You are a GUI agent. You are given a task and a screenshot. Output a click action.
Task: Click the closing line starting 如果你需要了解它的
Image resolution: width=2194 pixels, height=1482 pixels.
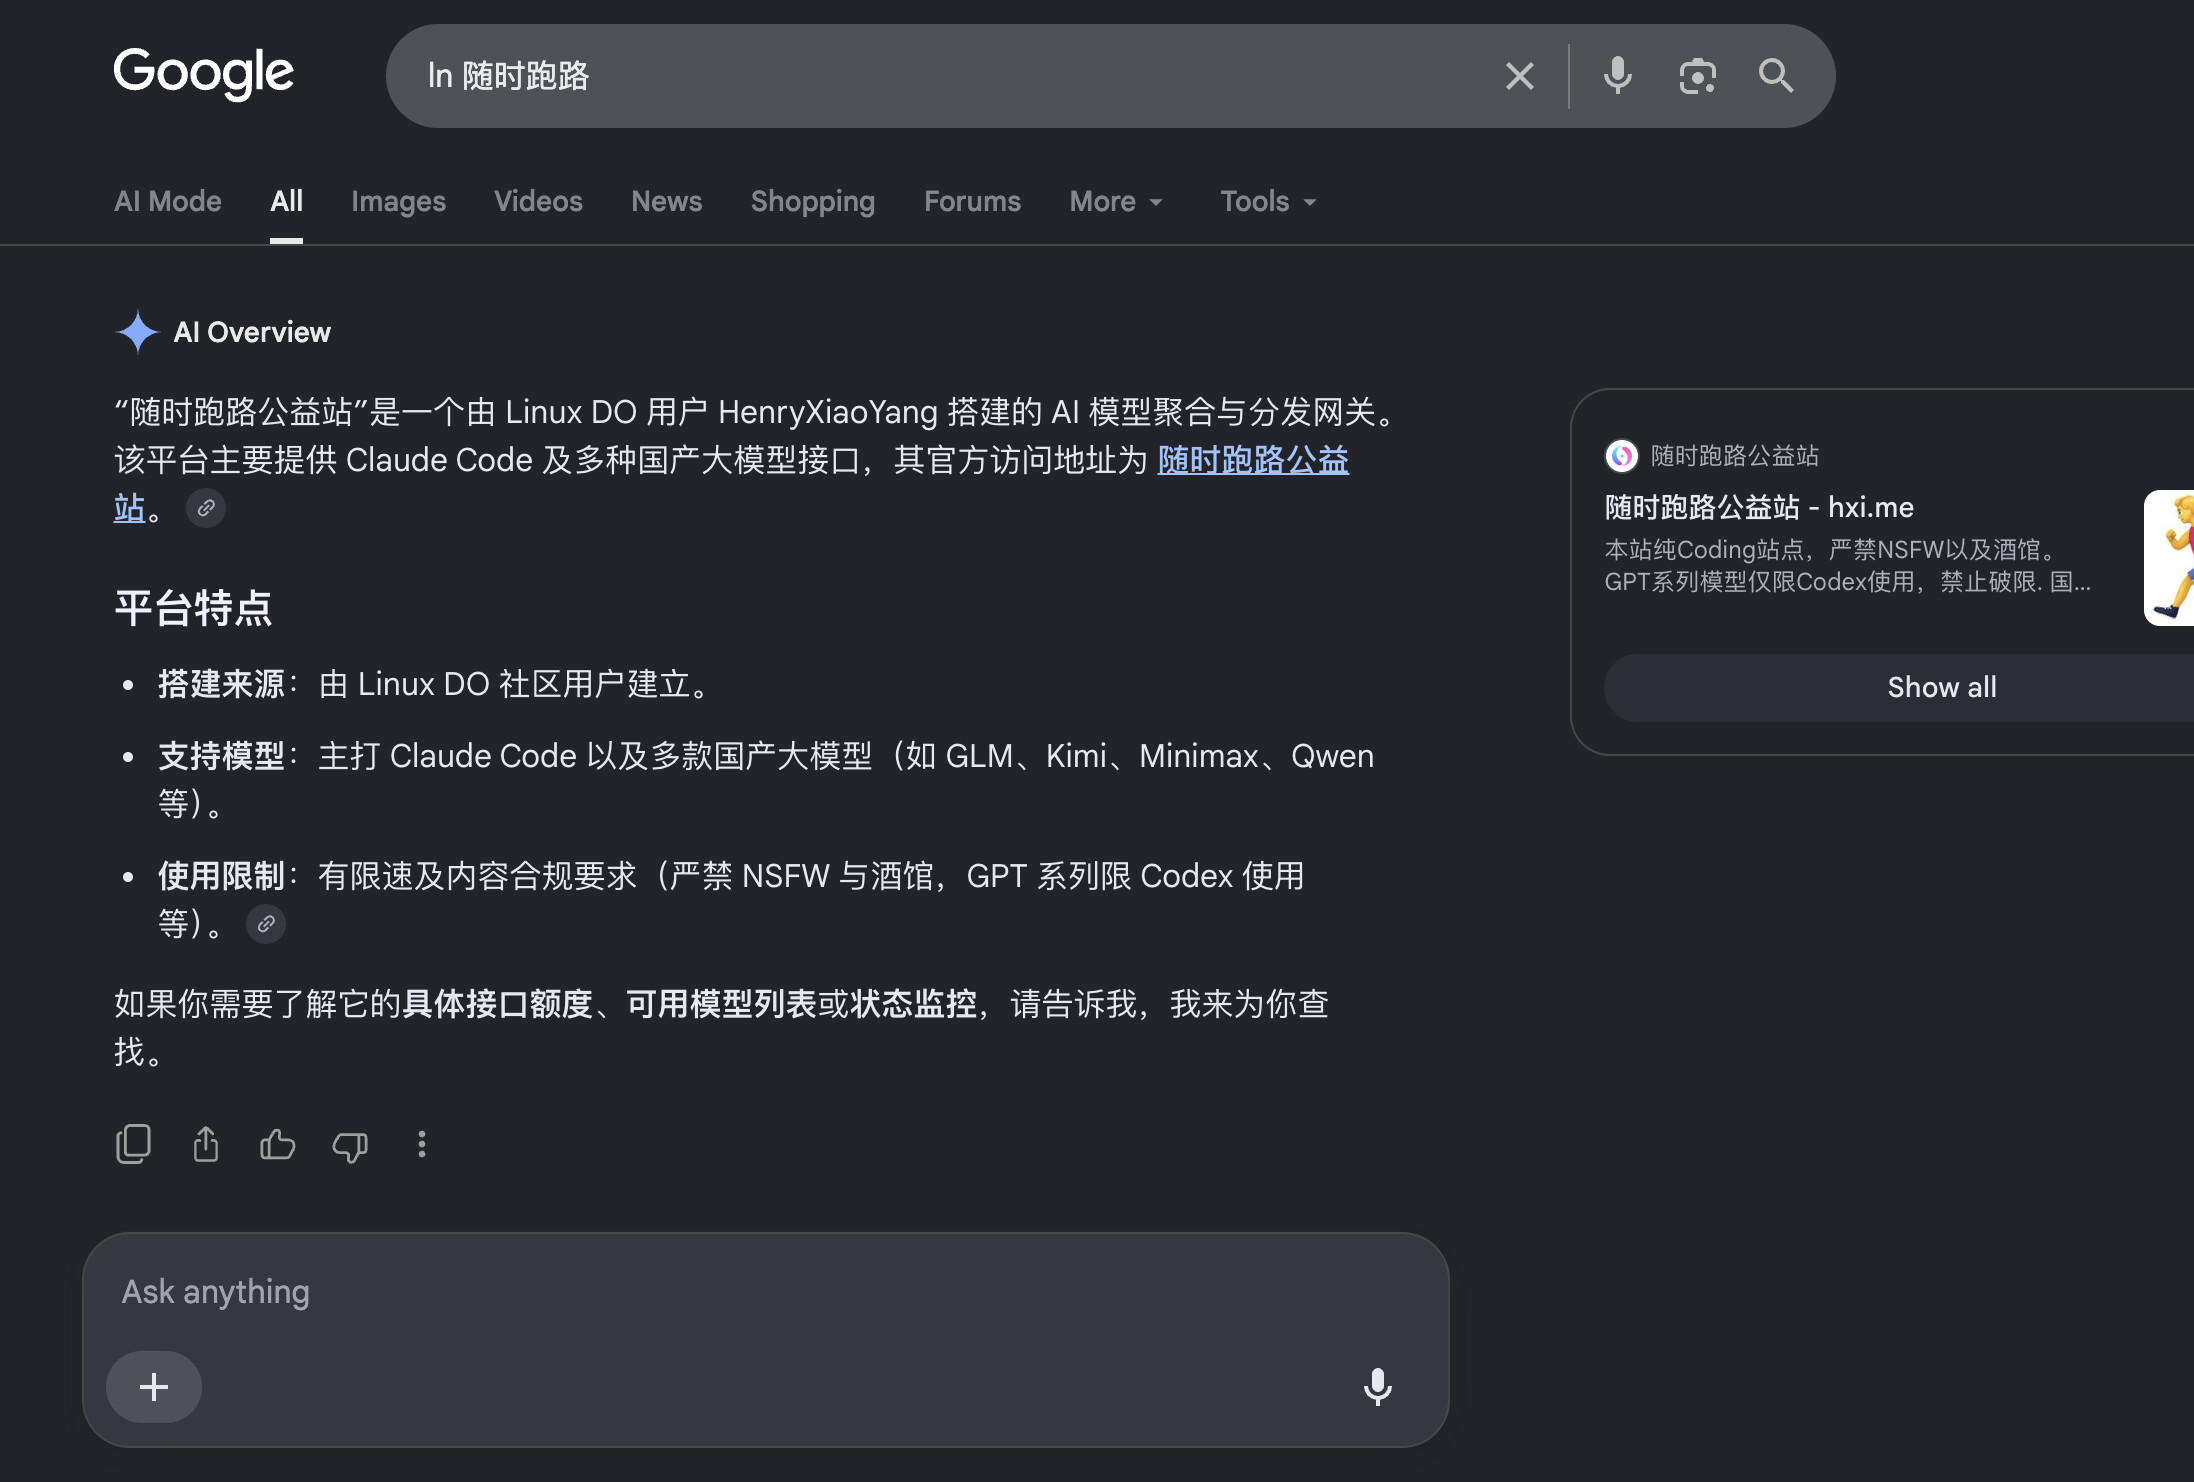721,1028
